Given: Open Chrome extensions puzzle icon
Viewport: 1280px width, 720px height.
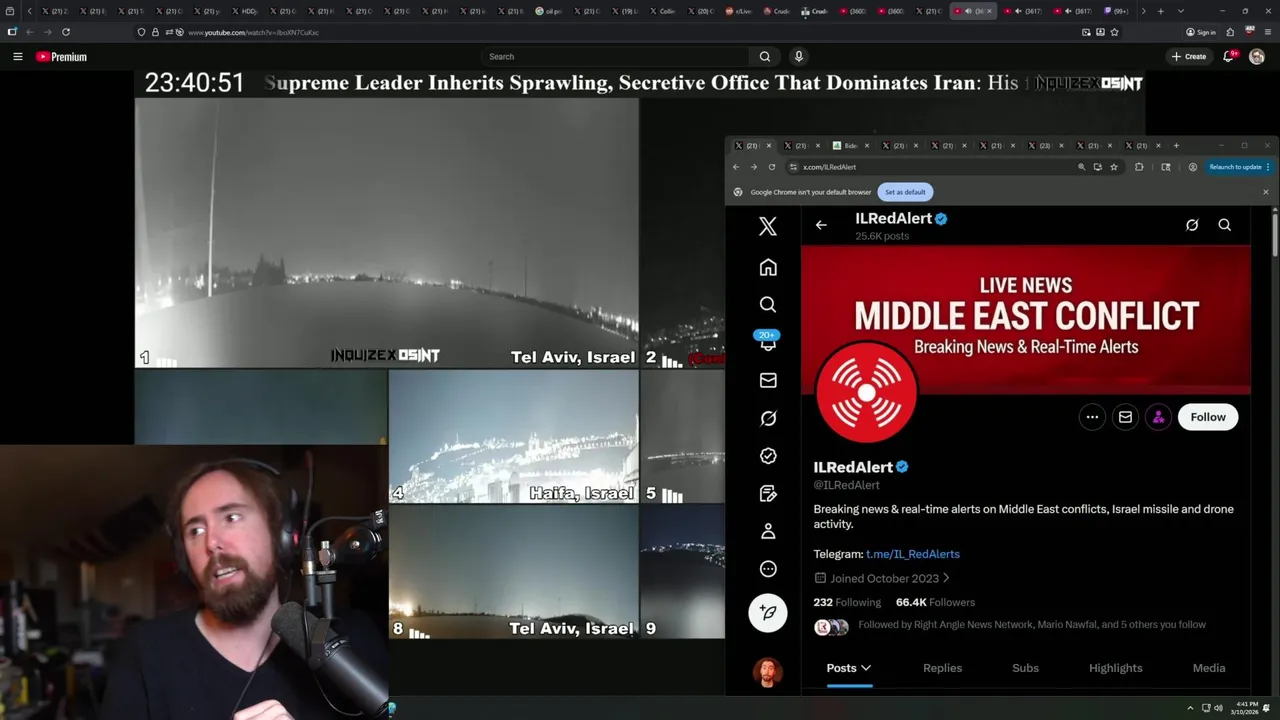Looking at the screenshot, I should click(1139, 167).
